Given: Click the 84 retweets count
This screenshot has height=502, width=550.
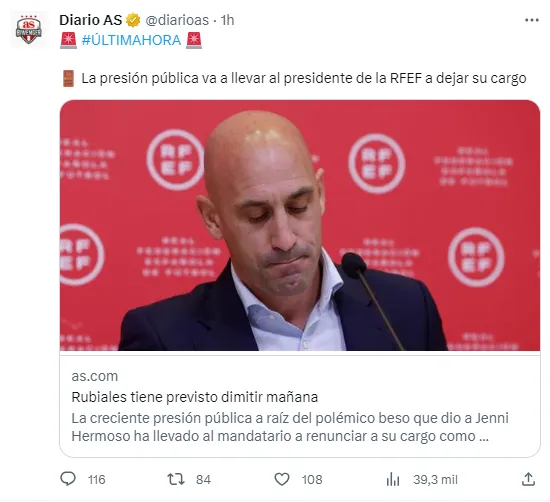Looking at the screenshot, I should pos(203,480).
